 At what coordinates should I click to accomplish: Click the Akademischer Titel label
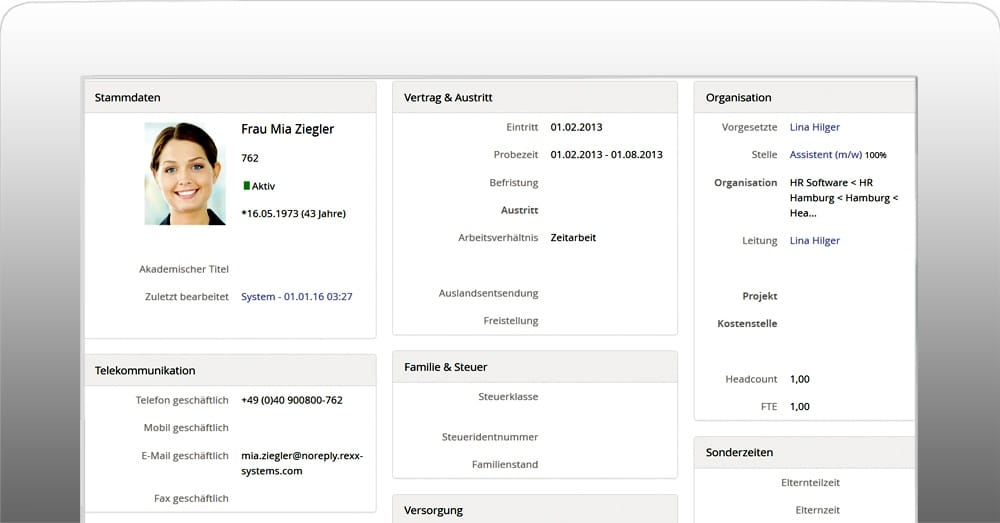coord(184,269)
